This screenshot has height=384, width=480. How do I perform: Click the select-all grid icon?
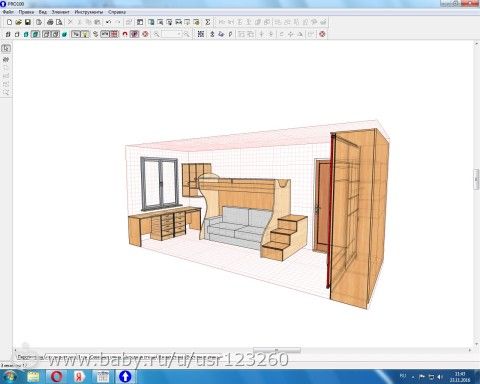click(x=201, y=34)
